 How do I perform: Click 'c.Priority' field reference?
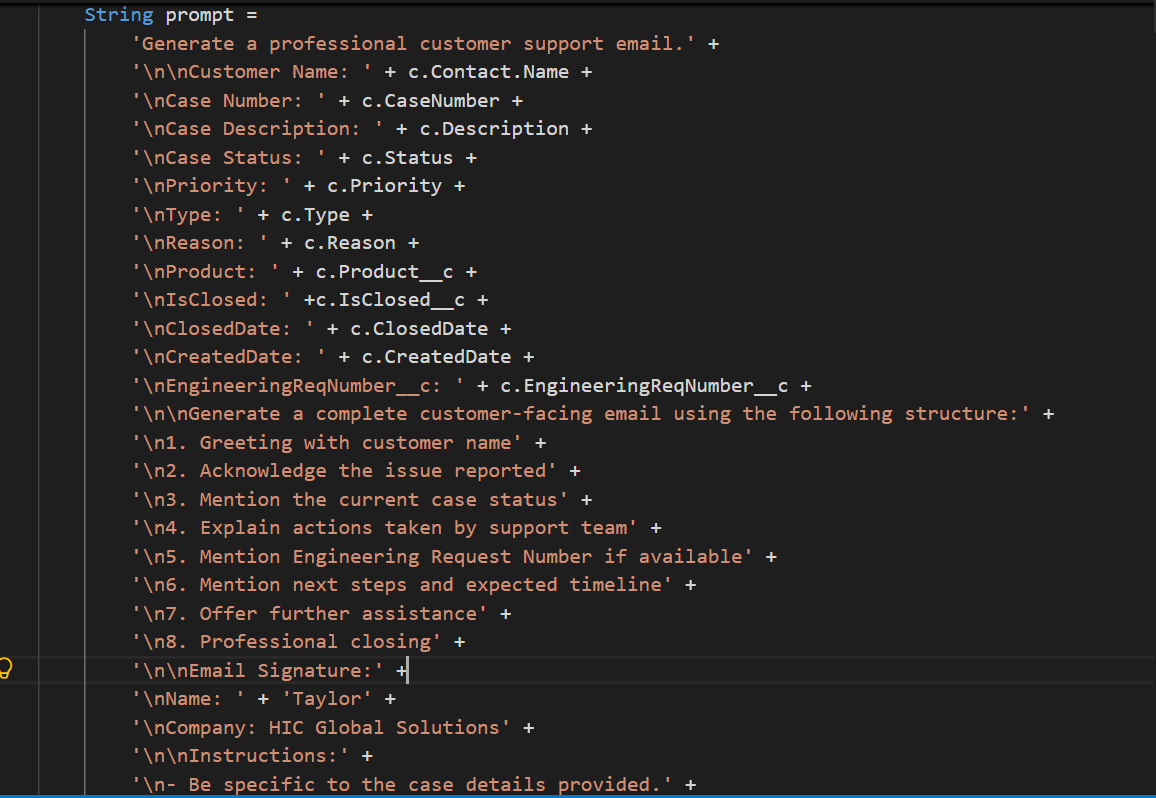(x=384, y=186)
